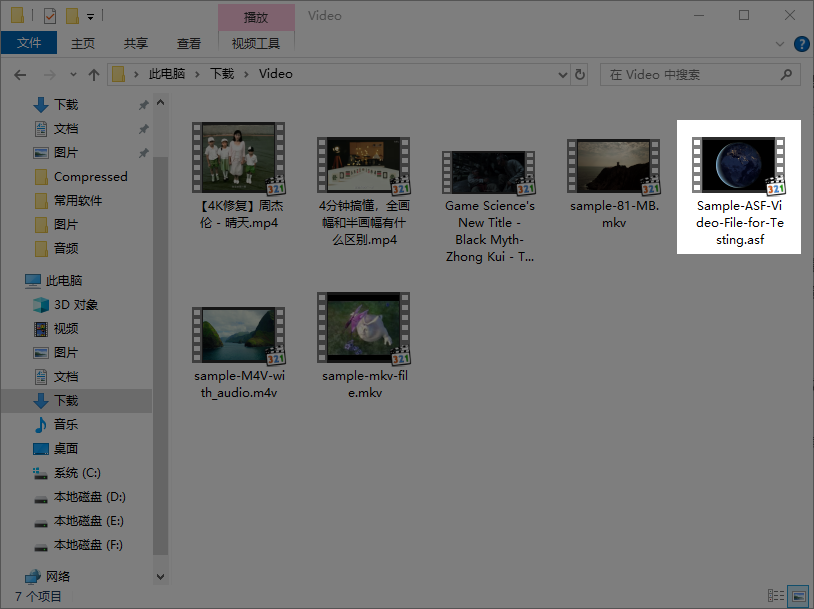
Task: Click the Help question mark icon
Action: point(801,44)
